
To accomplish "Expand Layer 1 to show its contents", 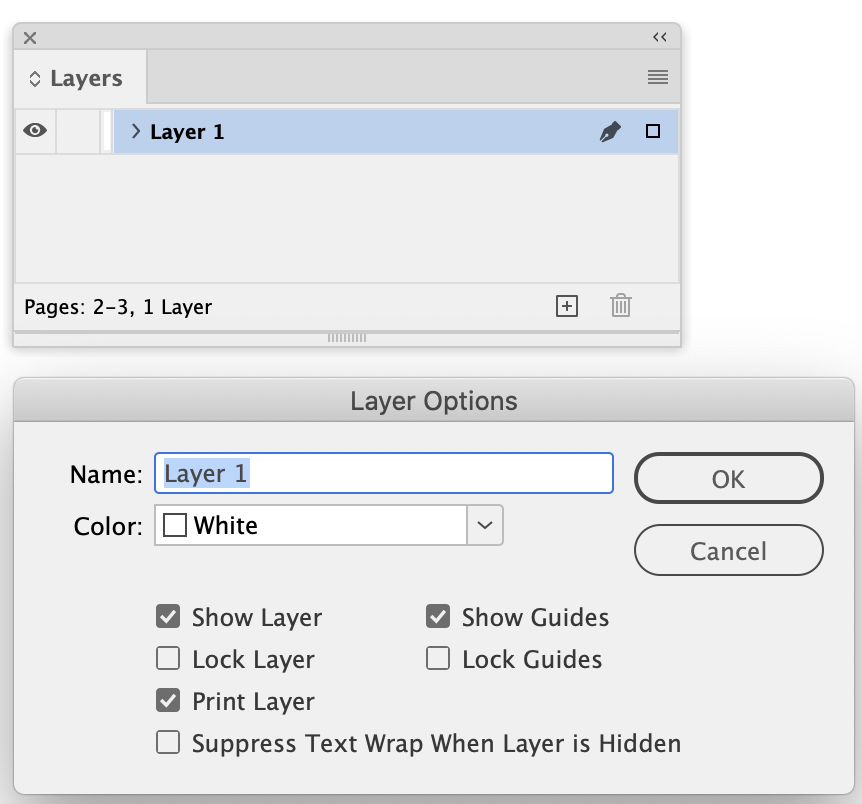I will pos(135,130).
